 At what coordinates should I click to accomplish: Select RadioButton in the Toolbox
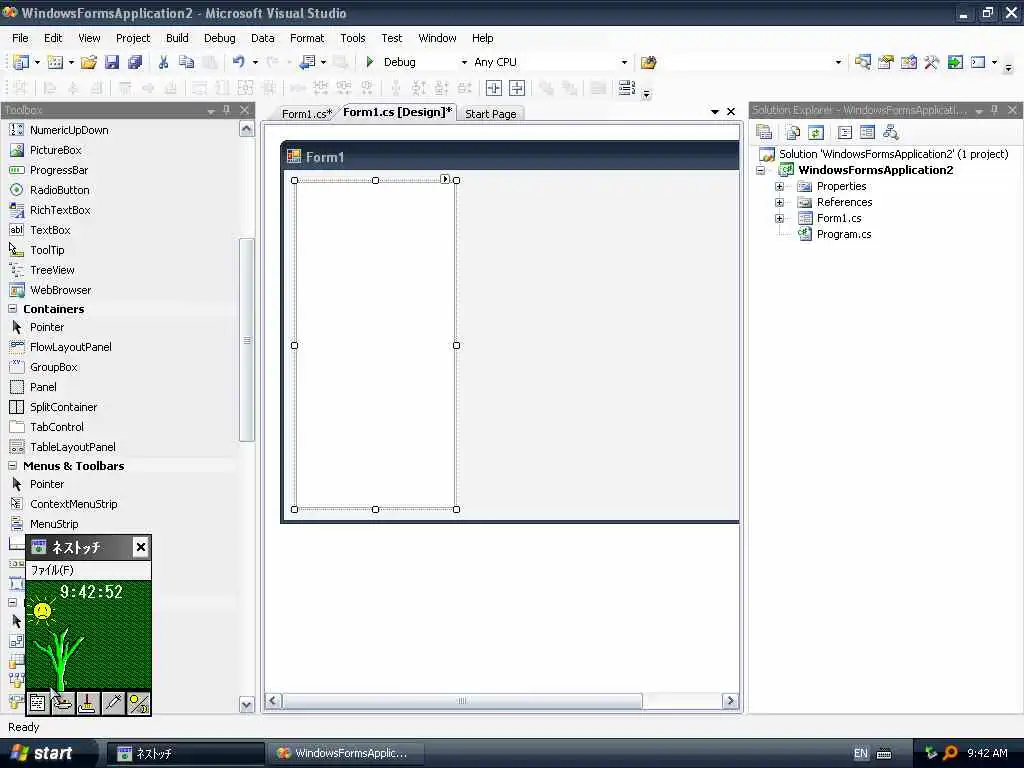click(59, 190)
